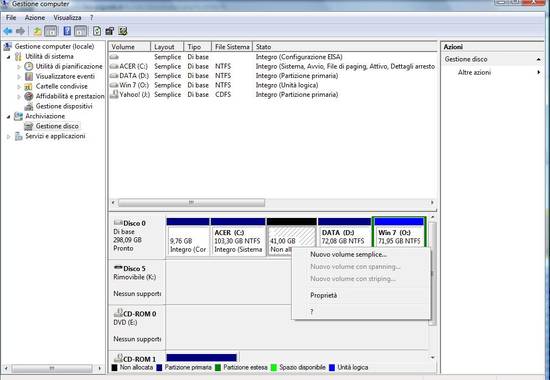Image resolution: width=550 pixels, height=380 pixels.
Task: Click the blue Back arrow in toolbar
Action: click(8, 31)
